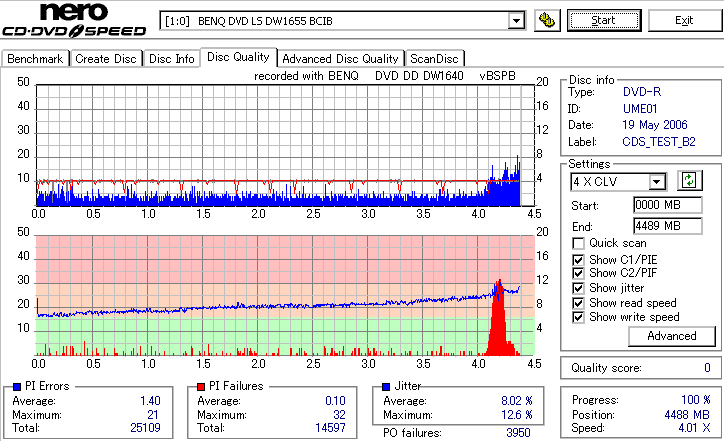Toggle the Show C1/PIE checkbox

click(x=578, y=260)
